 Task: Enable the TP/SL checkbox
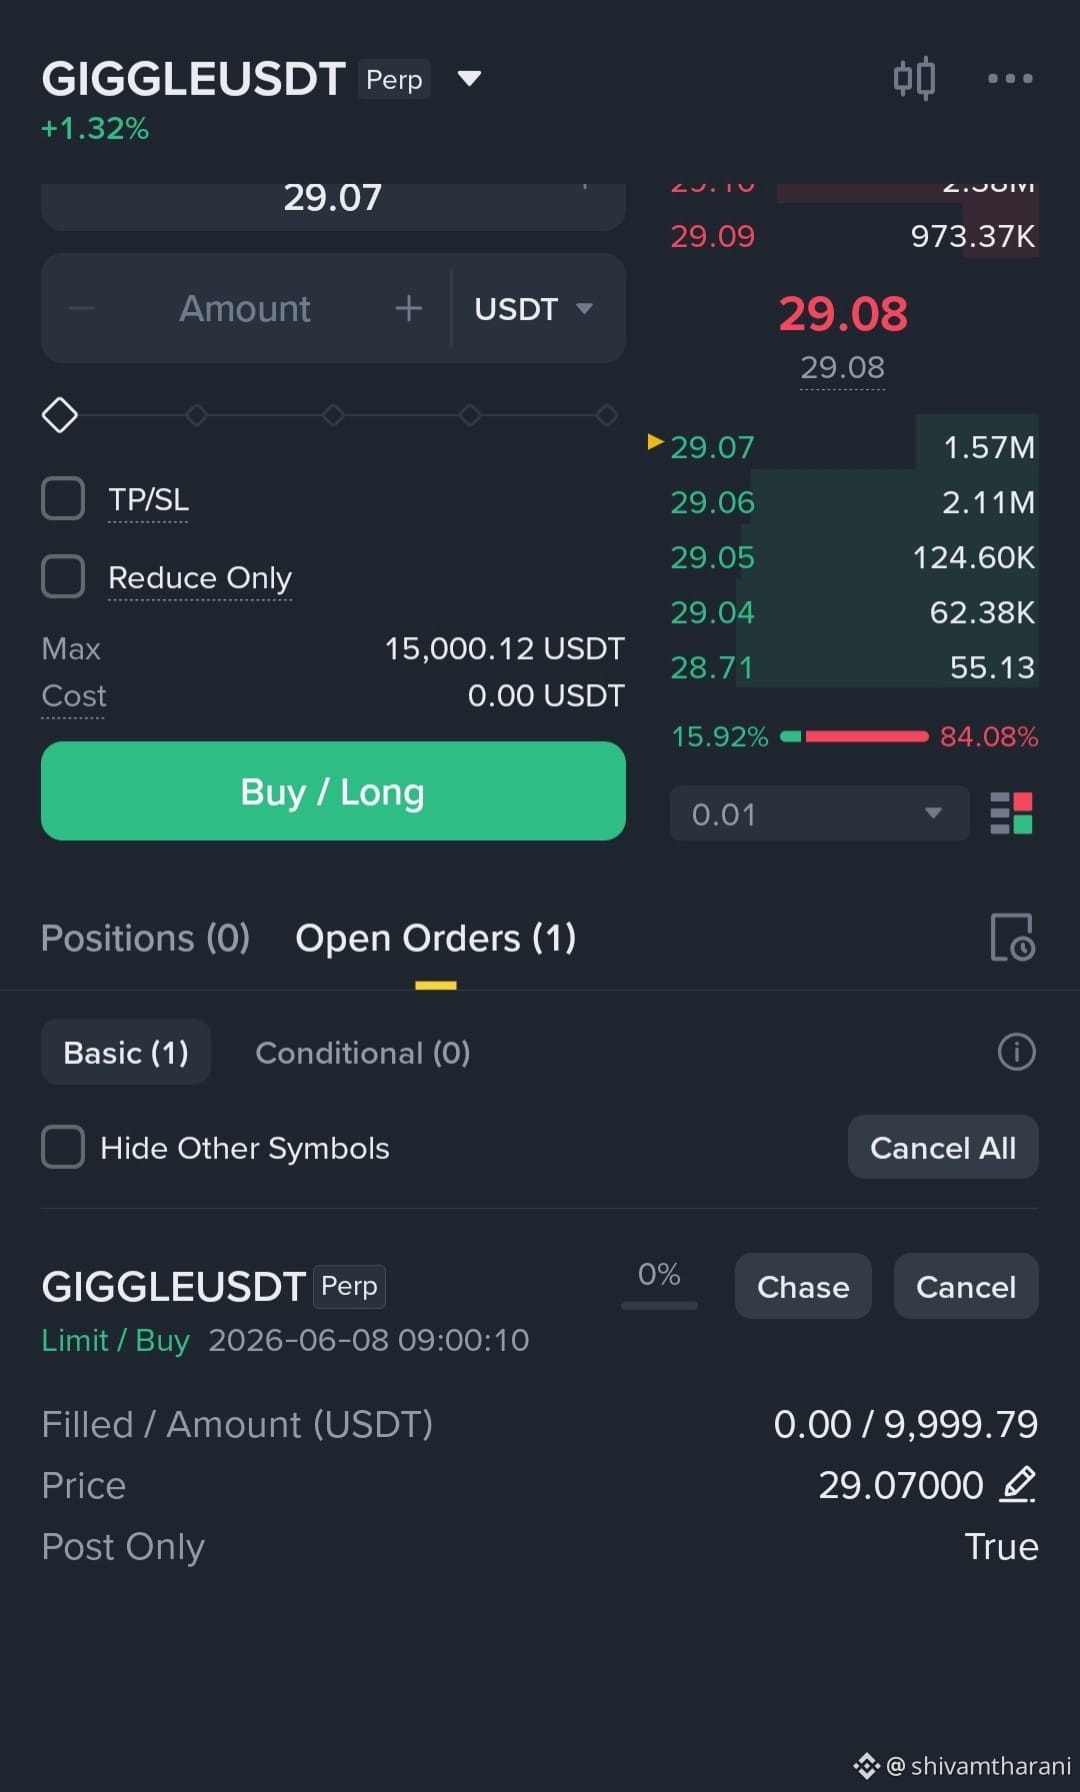(63, 498)
